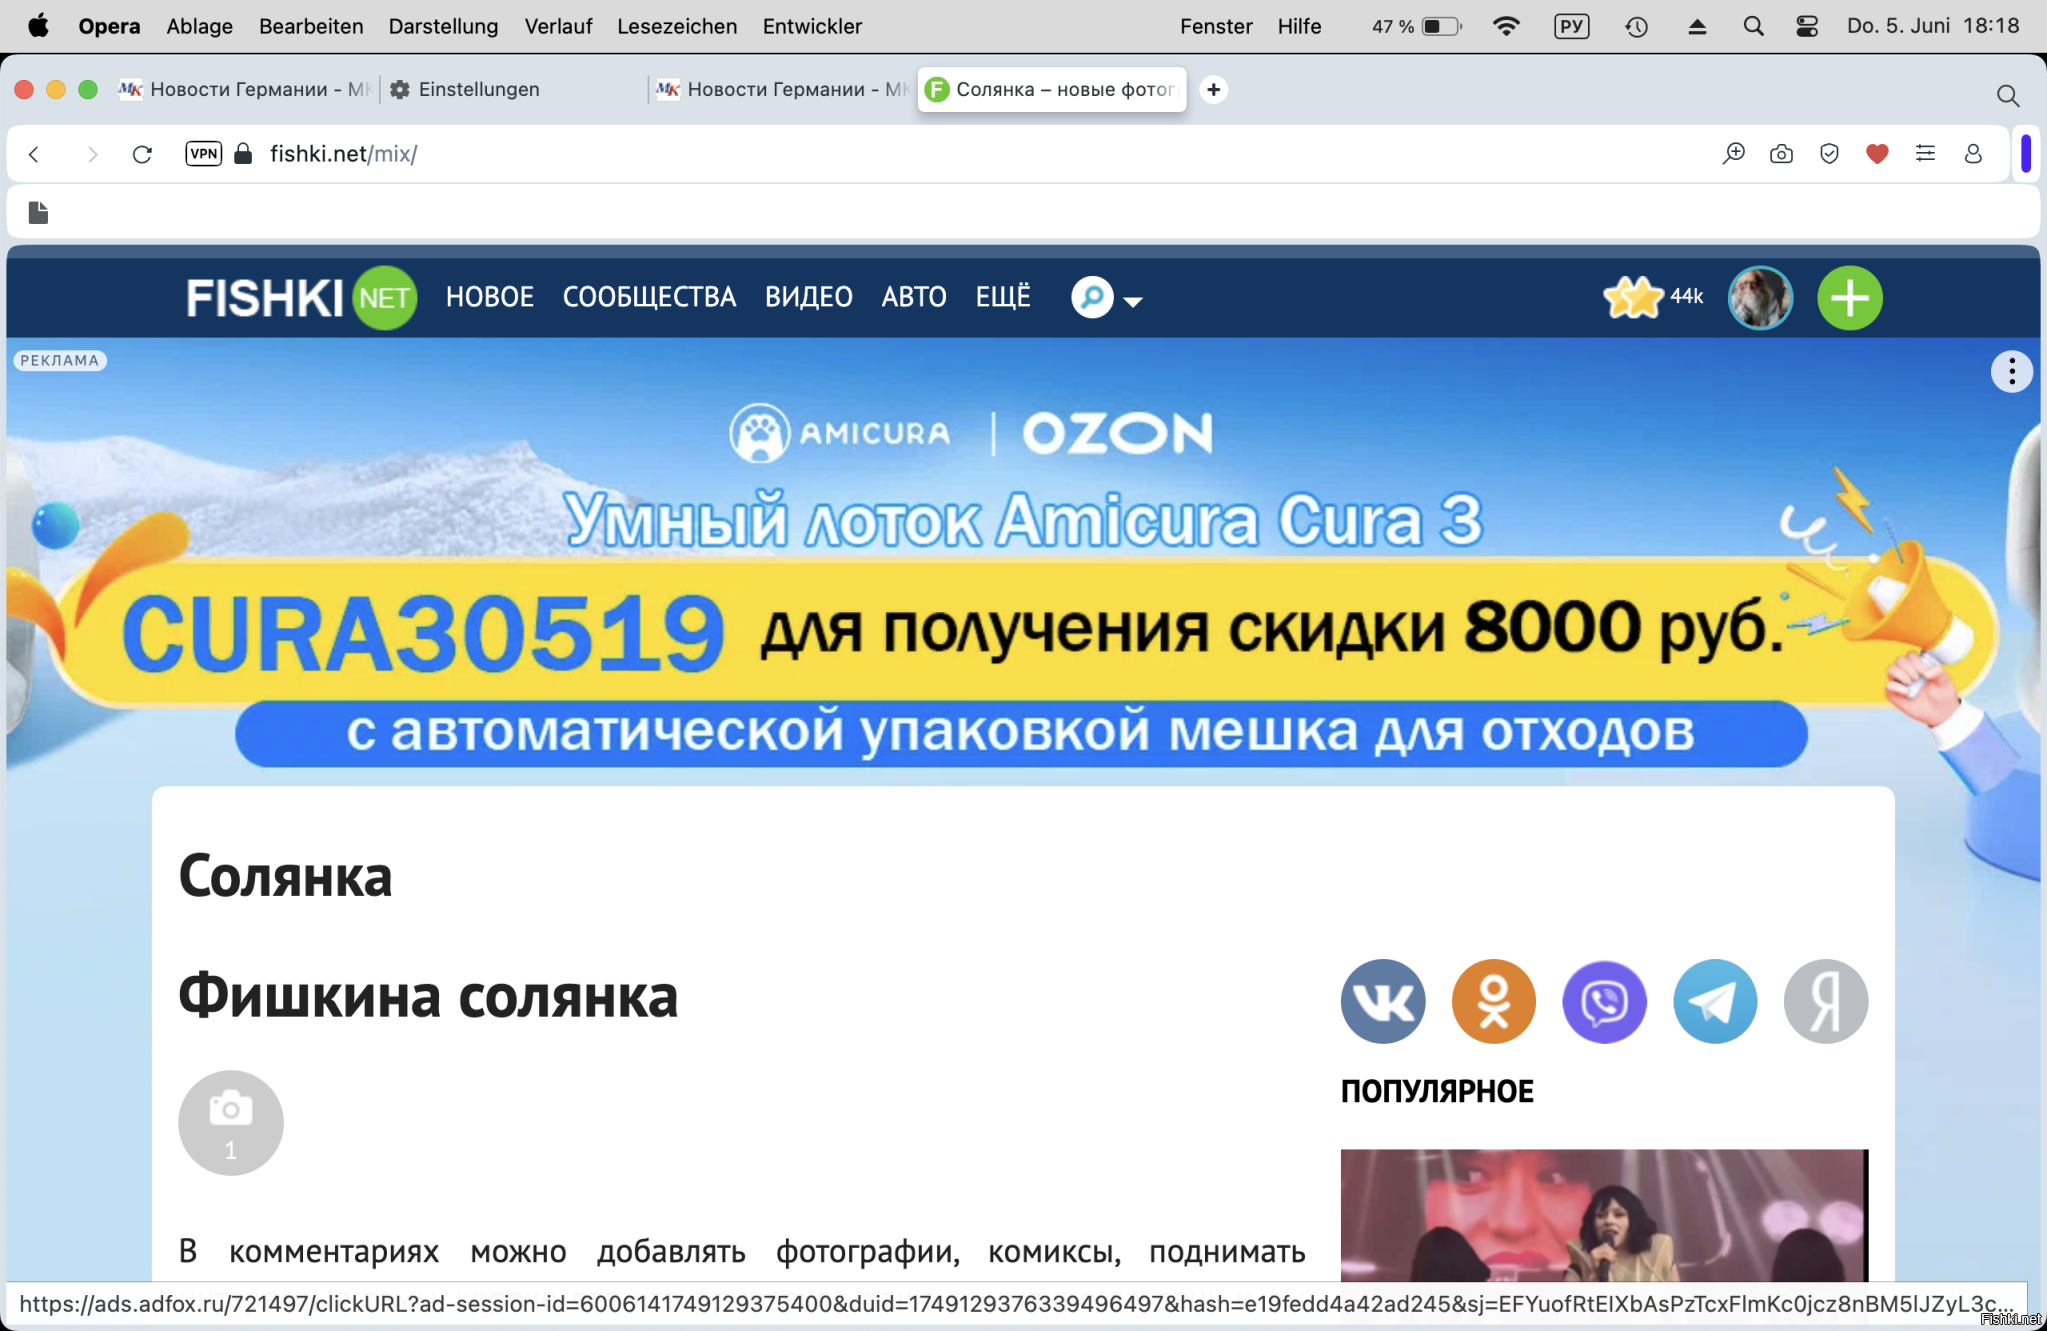
Task: Click the Фишкина солянка heading
Action: pyautogui.click(x=428, y=997)
